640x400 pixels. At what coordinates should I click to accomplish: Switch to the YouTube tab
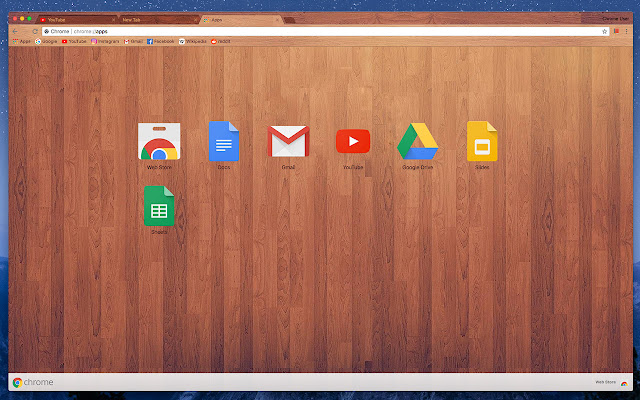coord(76,20)
